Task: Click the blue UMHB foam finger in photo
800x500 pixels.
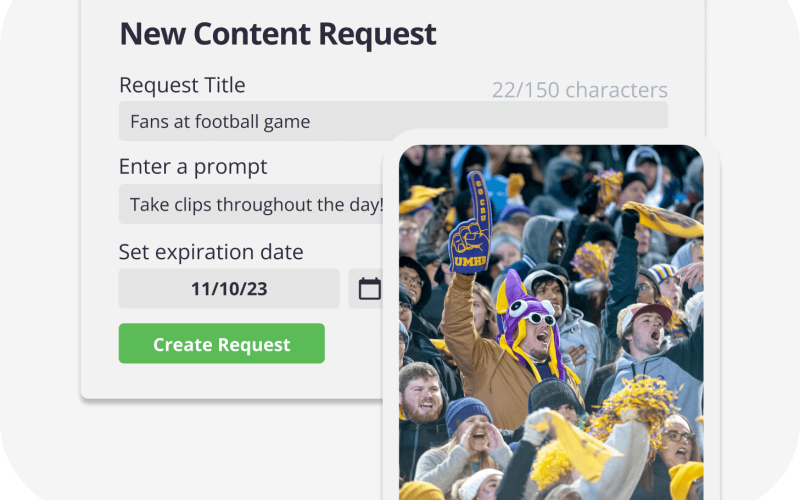Action: coord(470,222)
